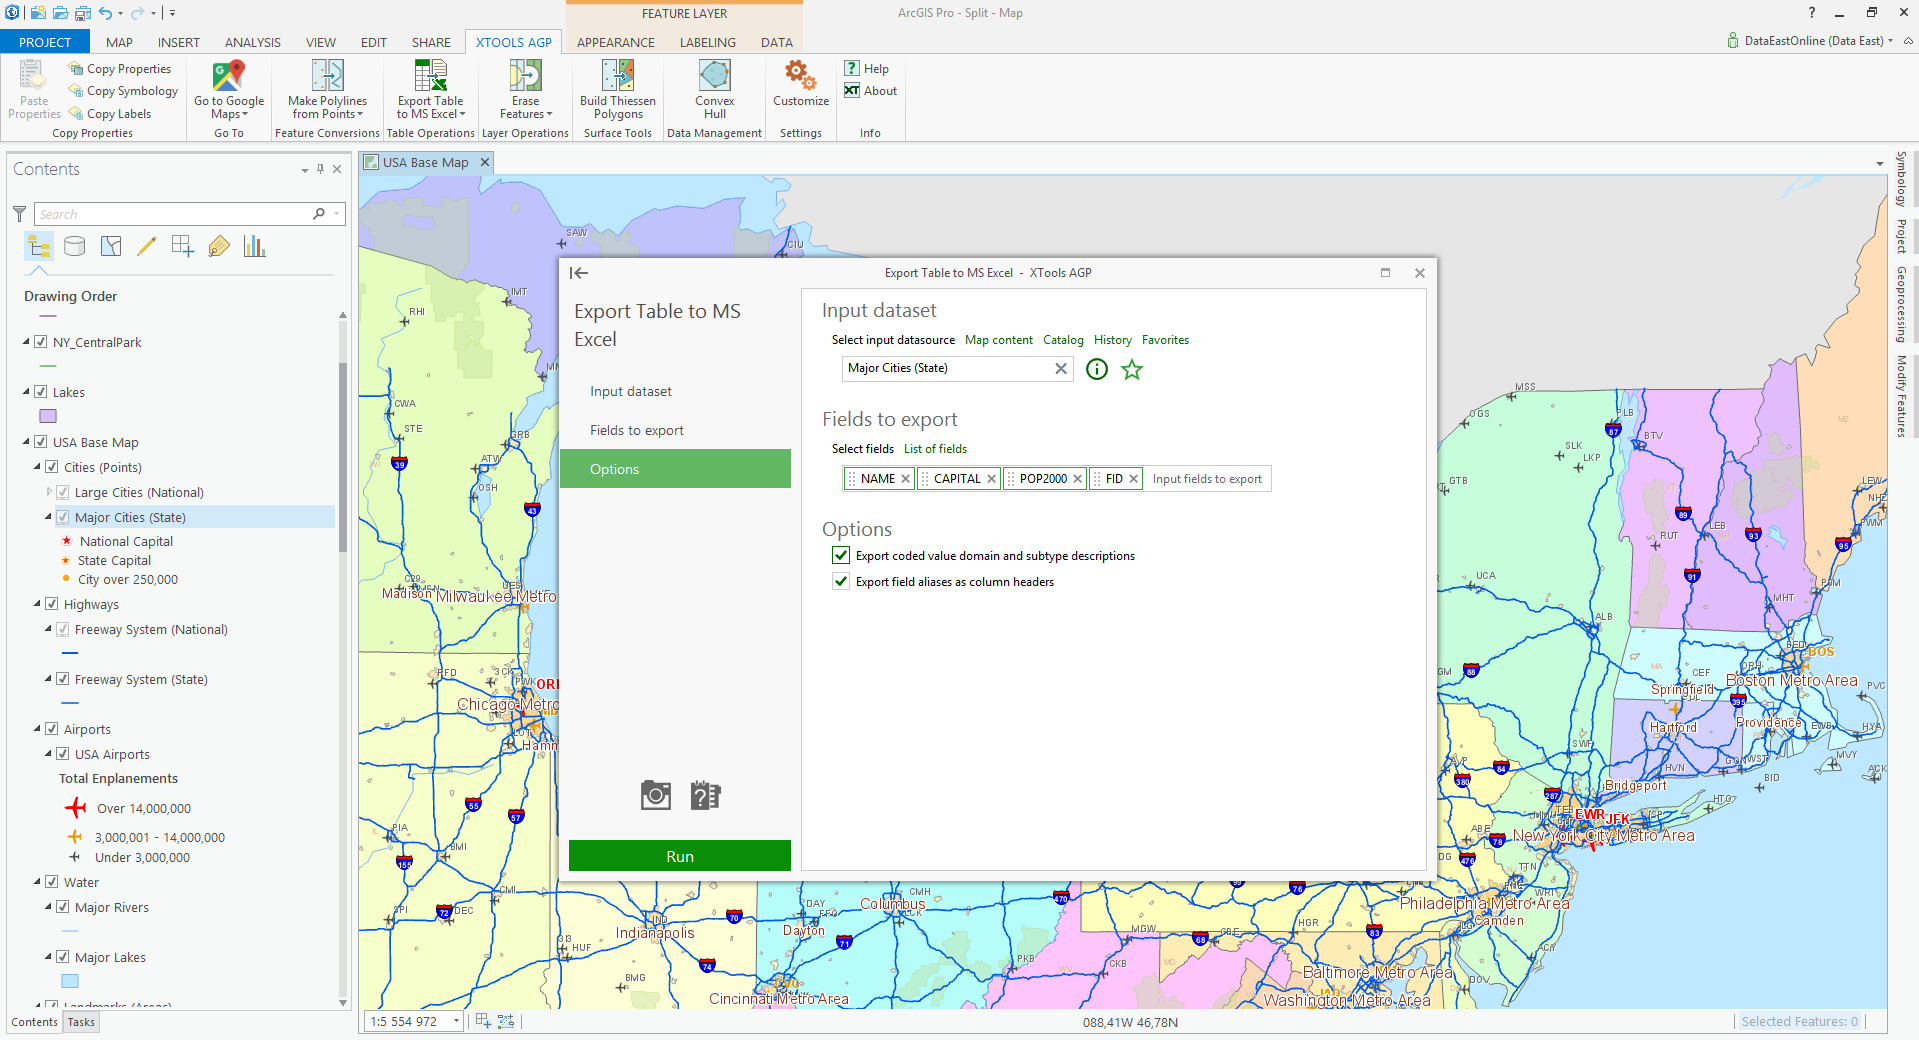This screenshot has height=1040, width=1919.
Task: Click Copy Labels in ribbon
Action: (x=110, y=114)
